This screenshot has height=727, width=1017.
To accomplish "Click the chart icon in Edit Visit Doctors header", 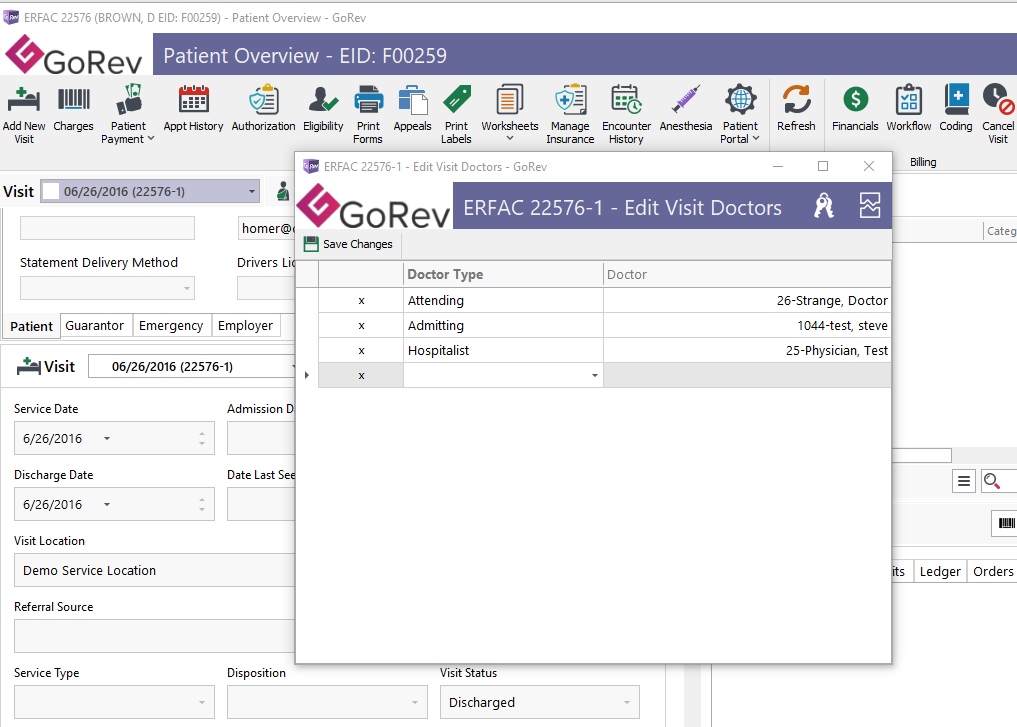I will click(x=870, y=206).
